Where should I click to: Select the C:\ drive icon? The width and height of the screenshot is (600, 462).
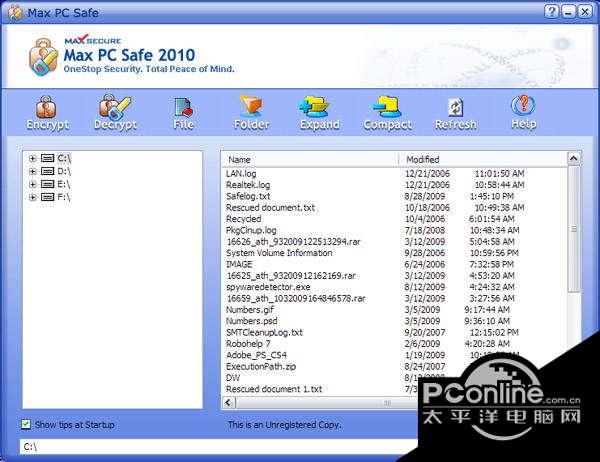47,158
